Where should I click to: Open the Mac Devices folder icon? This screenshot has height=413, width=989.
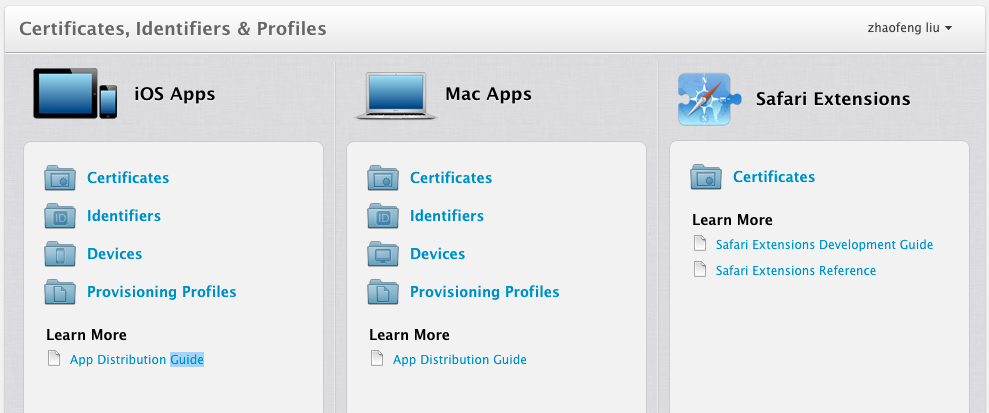point(383,253)
